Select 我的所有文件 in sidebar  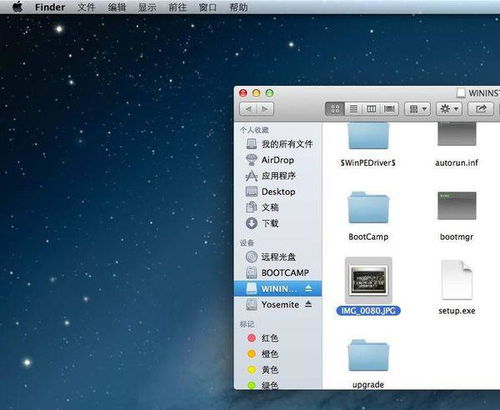coord(279,144)
